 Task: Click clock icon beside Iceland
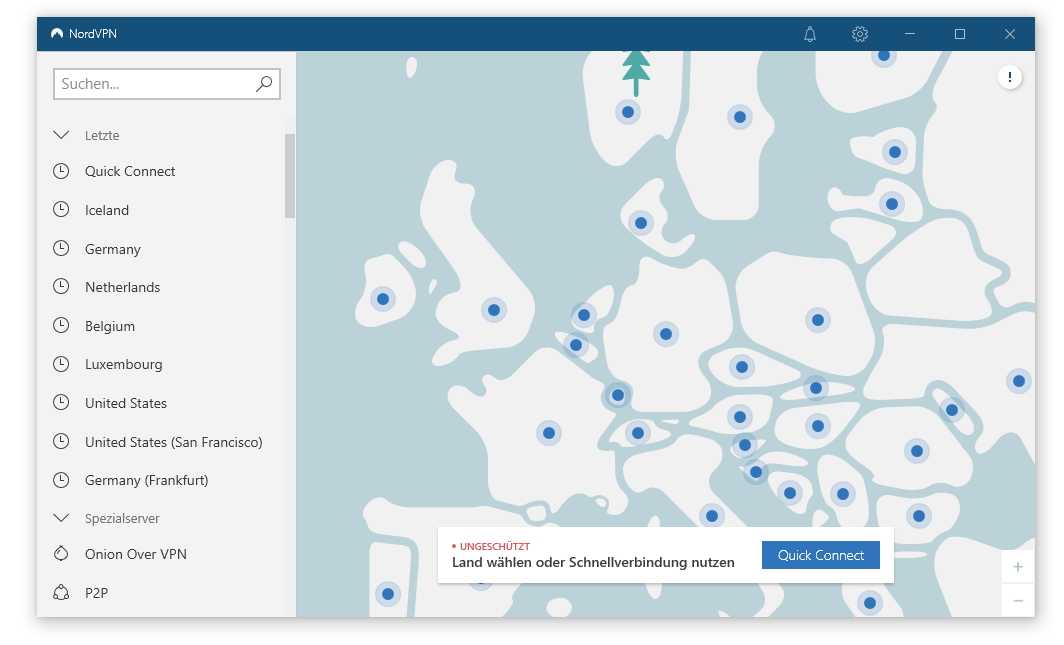coord(61,210)
